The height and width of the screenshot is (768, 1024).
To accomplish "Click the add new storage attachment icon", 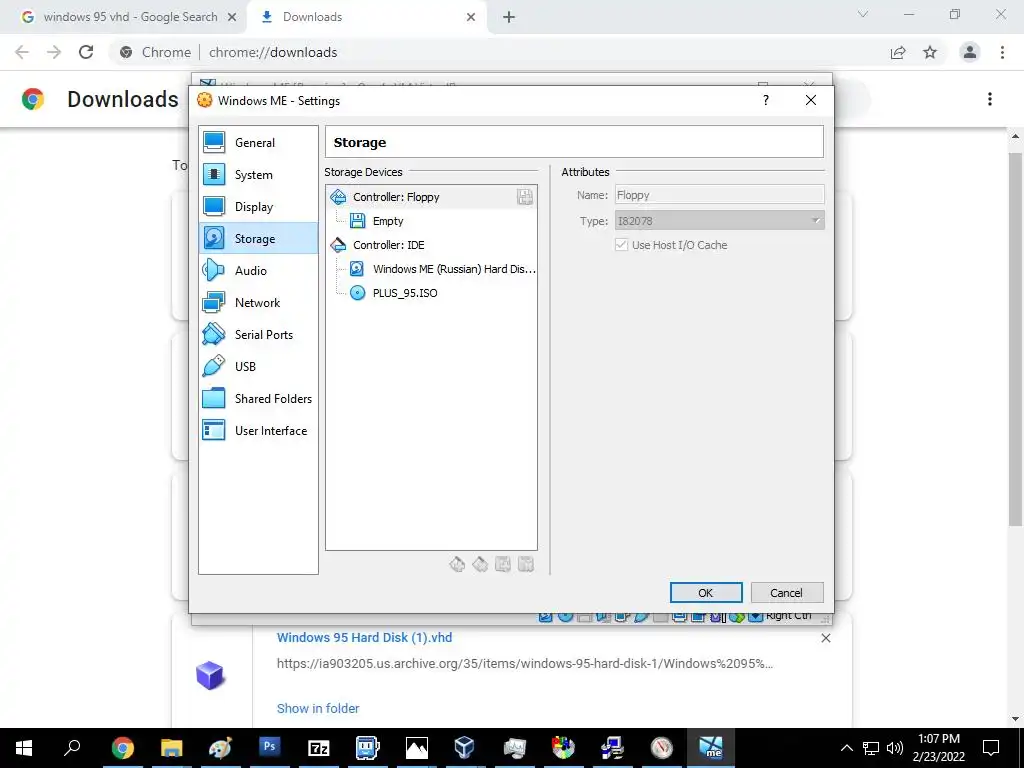I will click(x=503, y=564).
